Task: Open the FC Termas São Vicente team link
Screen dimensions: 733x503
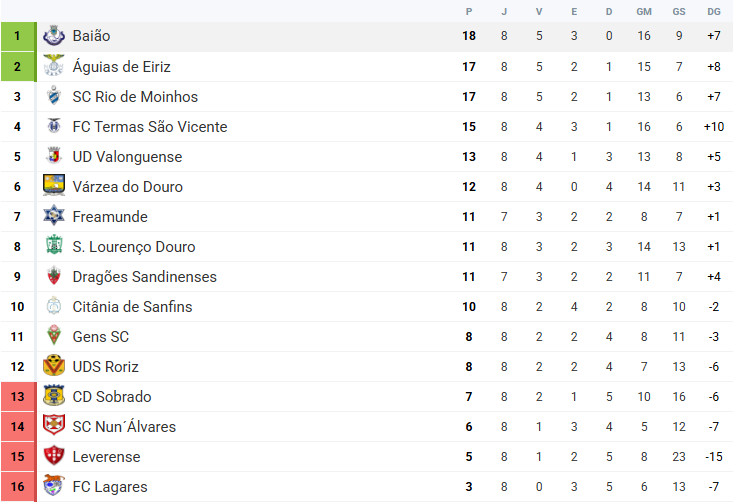Action: [150, 127]
